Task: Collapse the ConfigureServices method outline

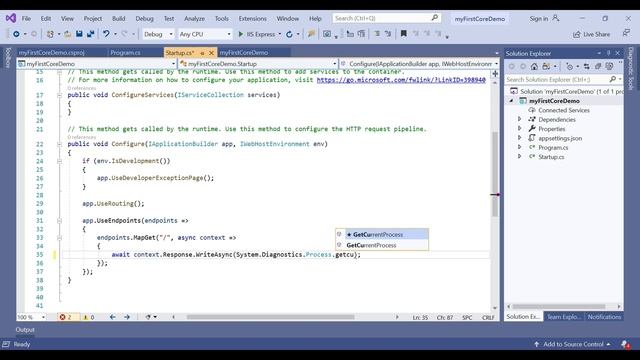Action: pos(60,95)
